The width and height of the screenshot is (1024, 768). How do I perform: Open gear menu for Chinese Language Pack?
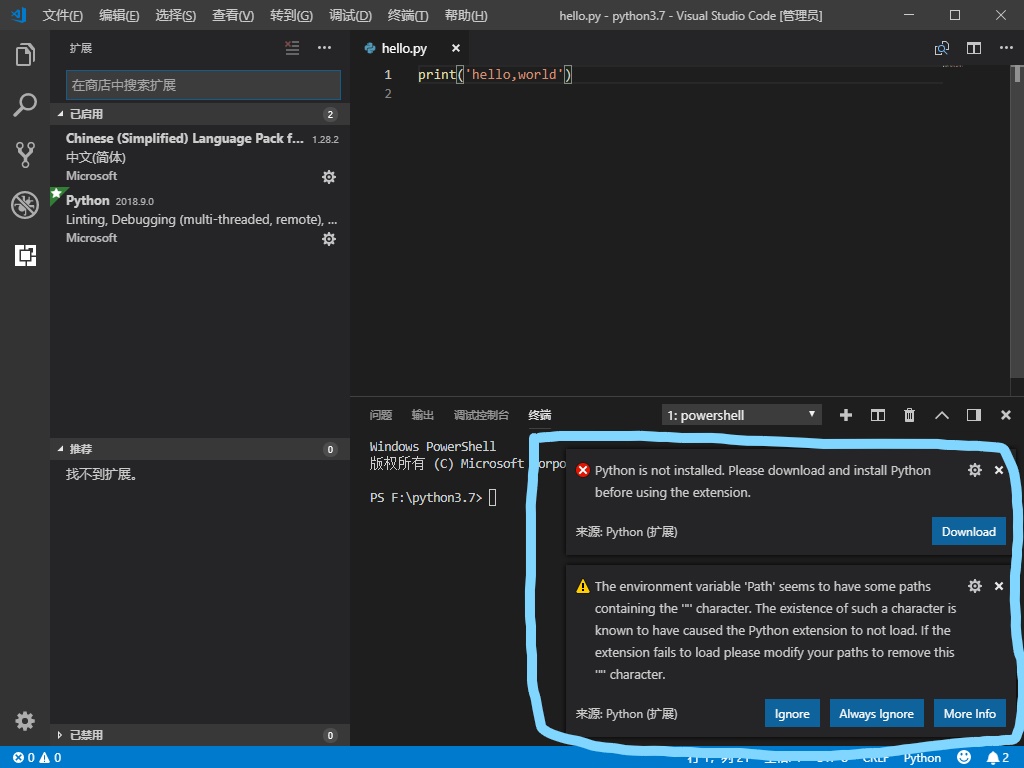tap(328, 176)
